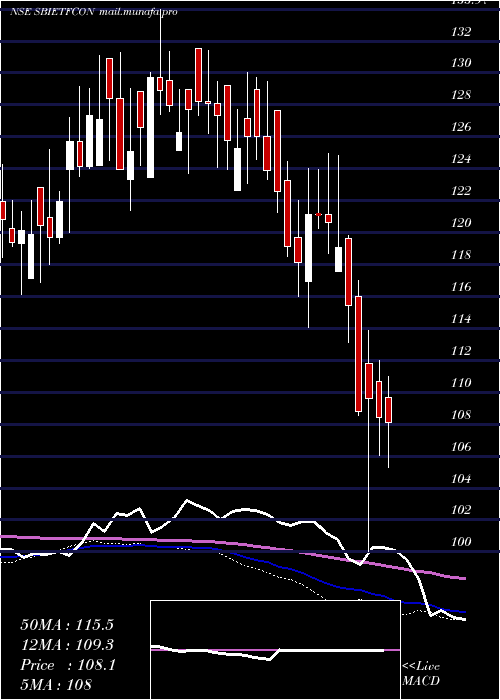Click the 108 price axis label

[x=461, y=415]
